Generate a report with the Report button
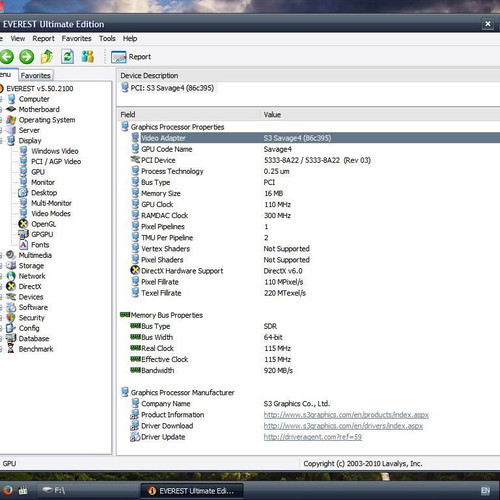The height and width of the screenshot is (500, 500). pos(131,57)
